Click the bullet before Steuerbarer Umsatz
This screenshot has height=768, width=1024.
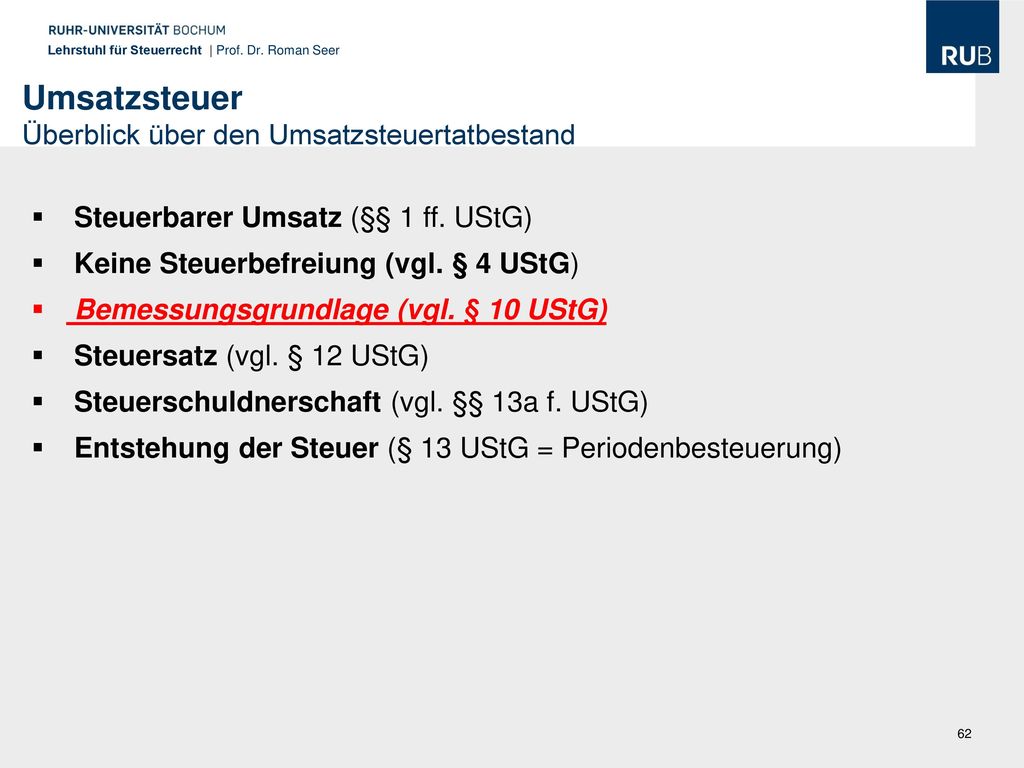38,217
